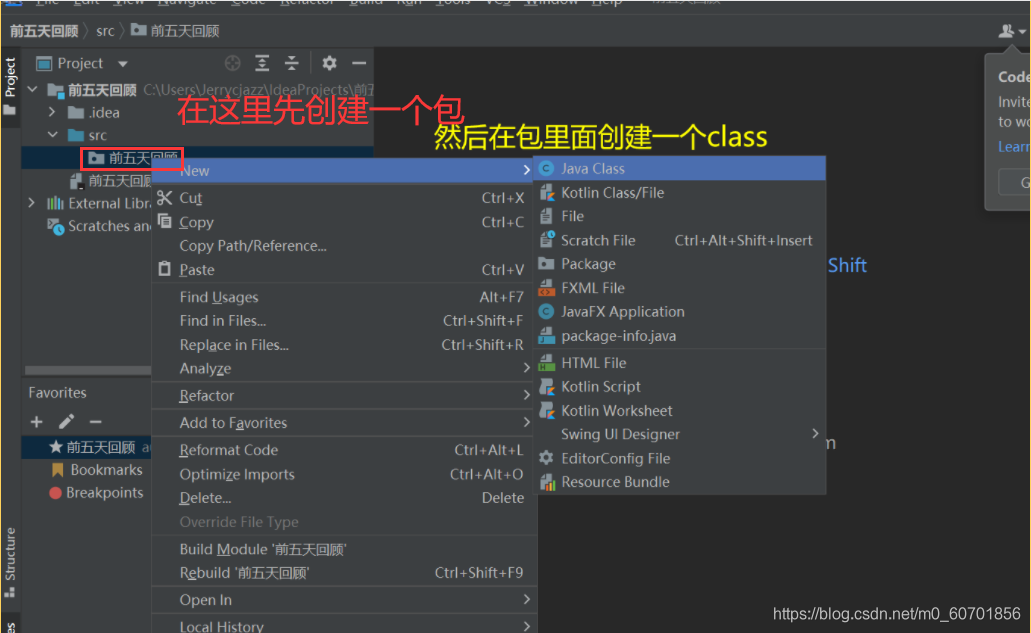The width and height of the screenshot is (1031, 633).
Task: Click the minus icon in Favorites toolbar
Action: 96,421
